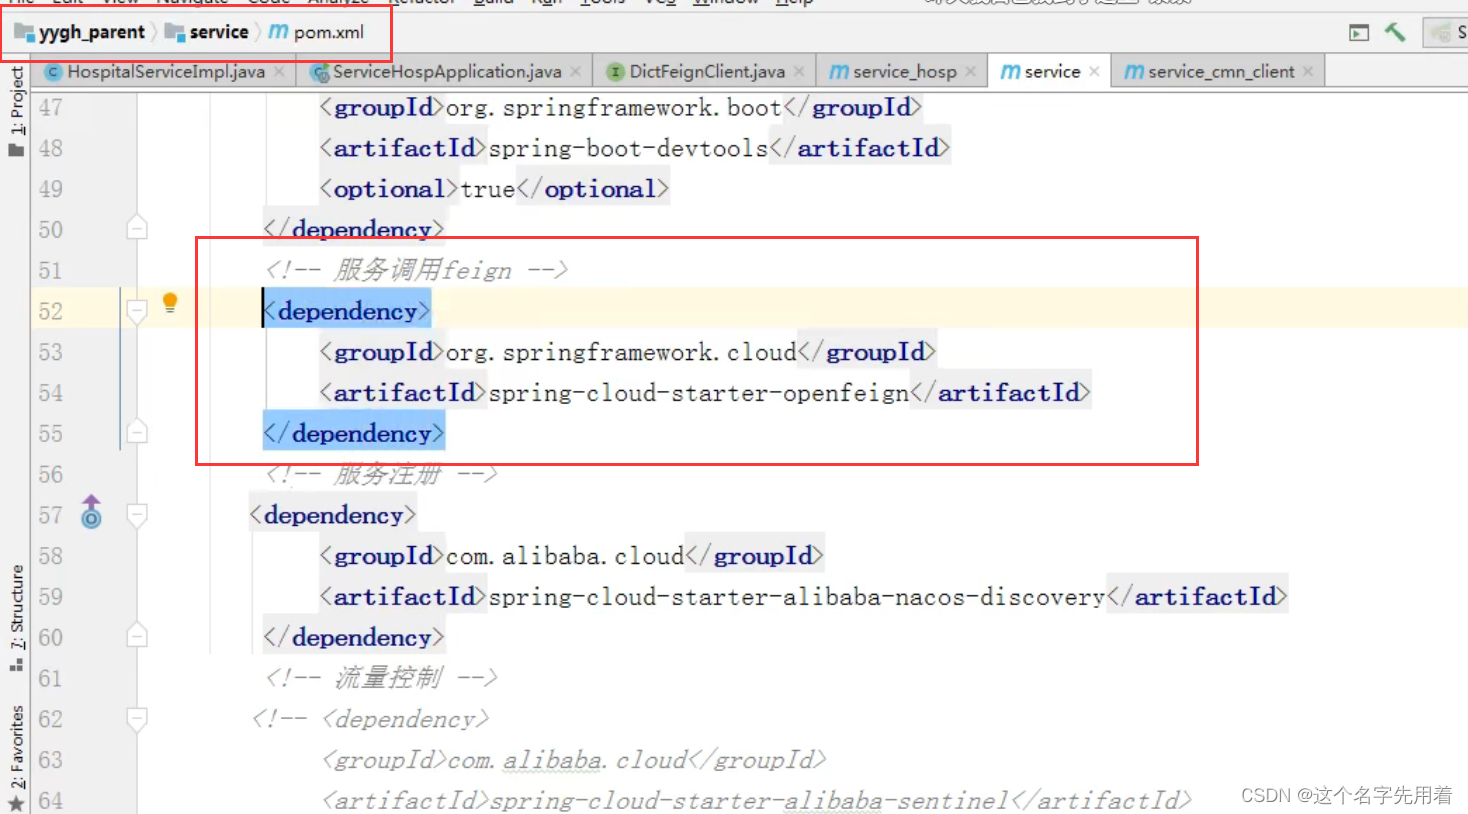Click the Build project hammer icon

tap(1395, 32)
